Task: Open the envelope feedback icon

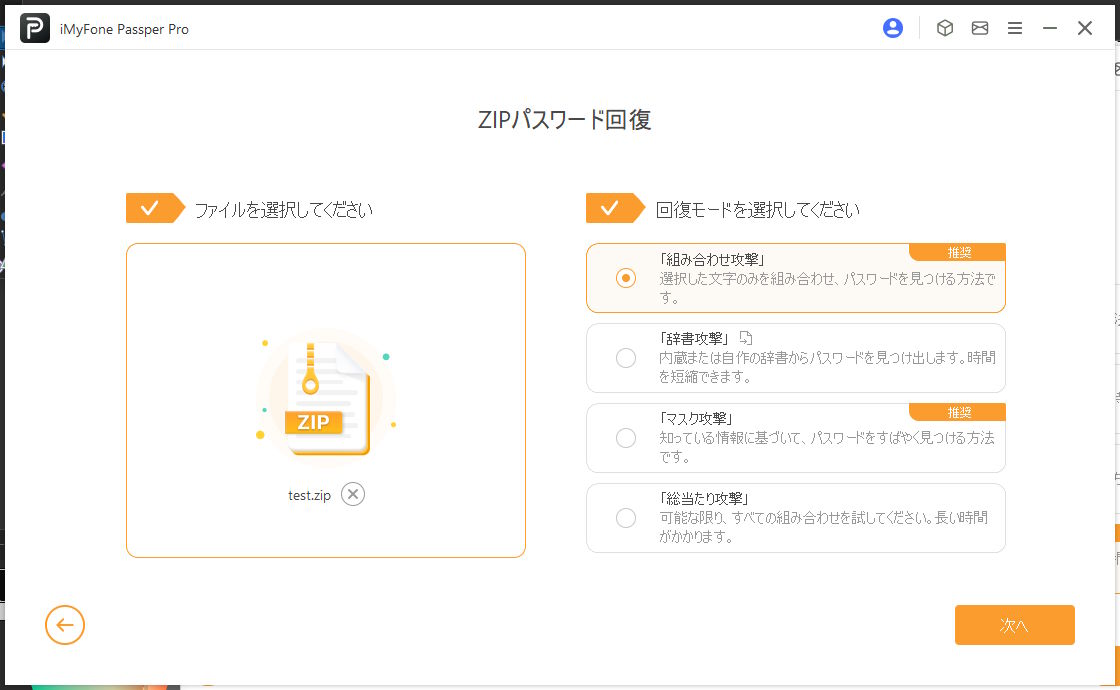Action: click(980, 28)
